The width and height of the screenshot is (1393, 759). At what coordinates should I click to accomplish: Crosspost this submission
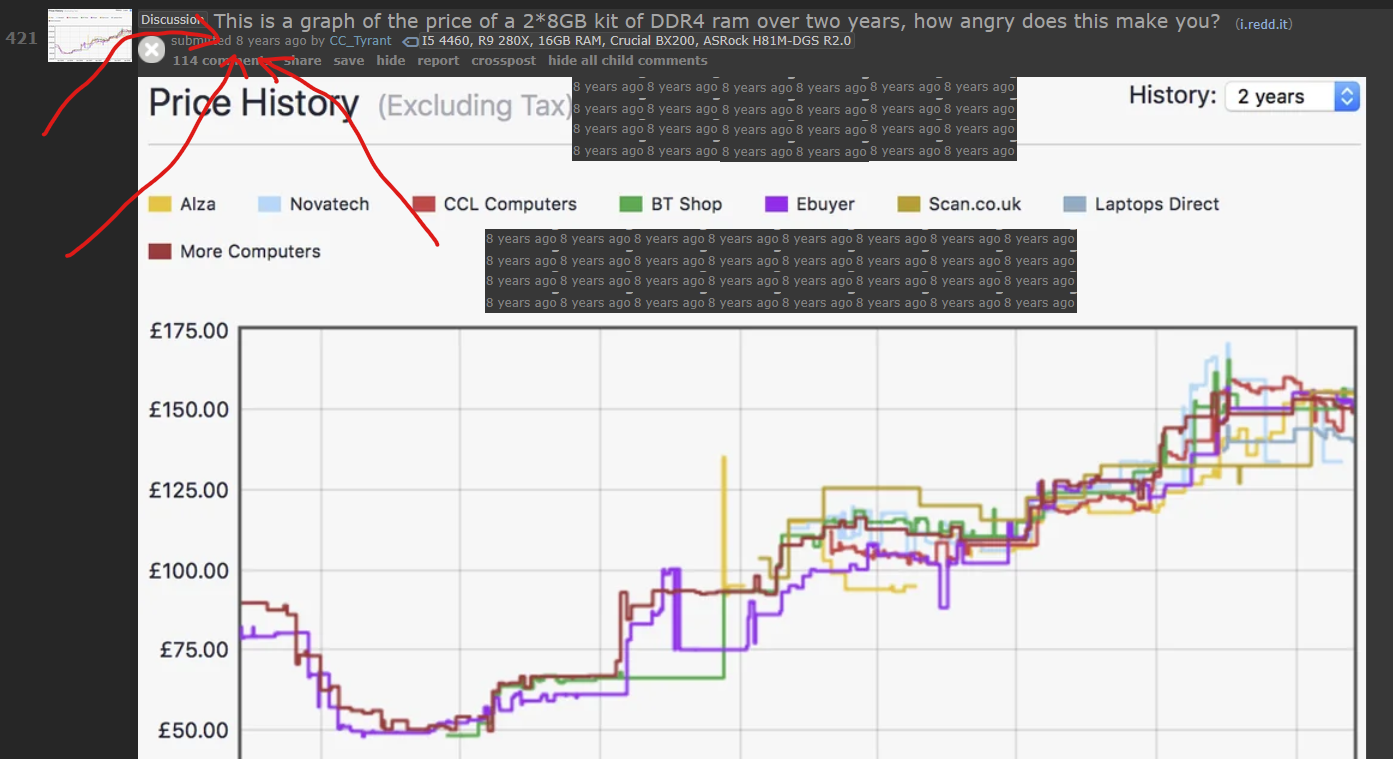[503, 61]
